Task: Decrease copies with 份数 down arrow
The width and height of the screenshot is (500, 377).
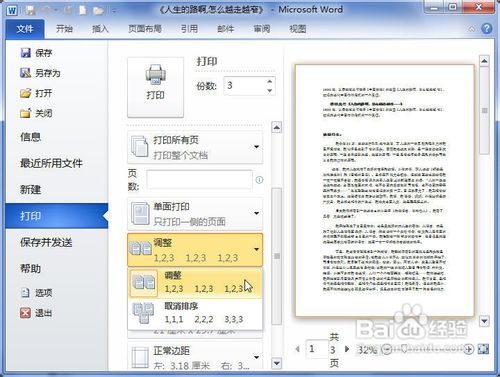Action: (x=270, y=91)
